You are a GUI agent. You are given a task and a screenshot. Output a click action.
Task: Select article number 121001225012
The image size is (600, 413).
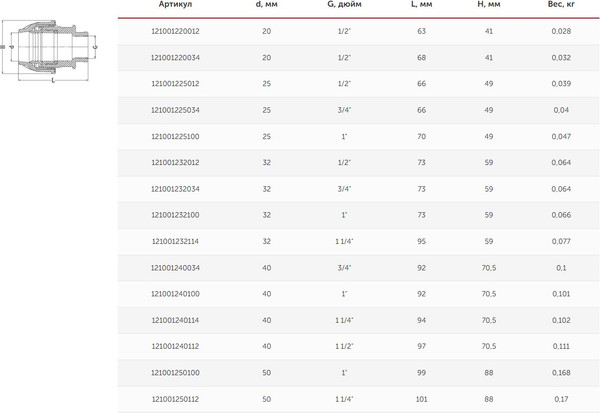click(x=175, y=84)
